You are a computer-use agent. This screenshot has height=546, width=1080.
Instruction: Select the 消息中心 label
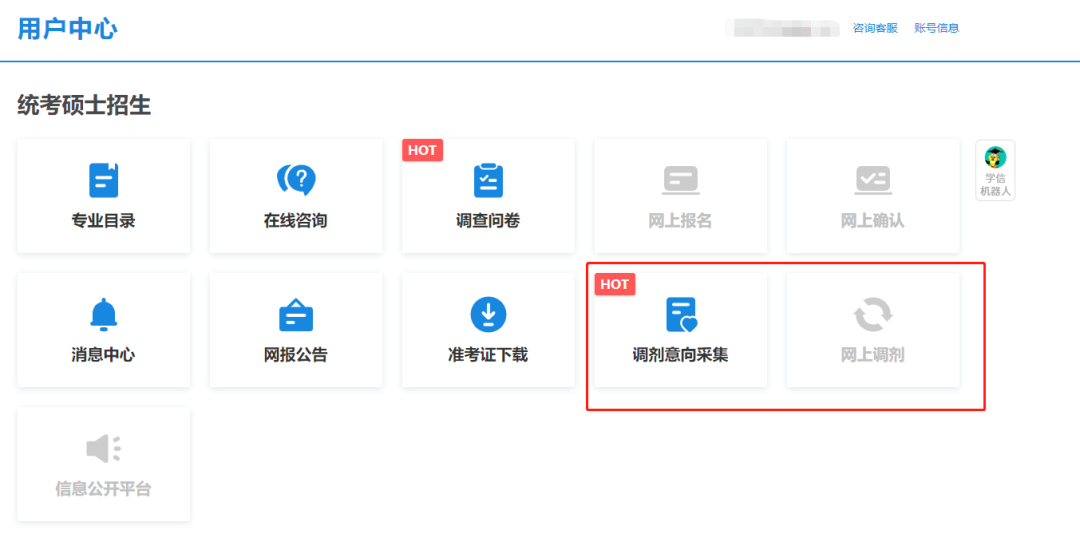(103, 355)
